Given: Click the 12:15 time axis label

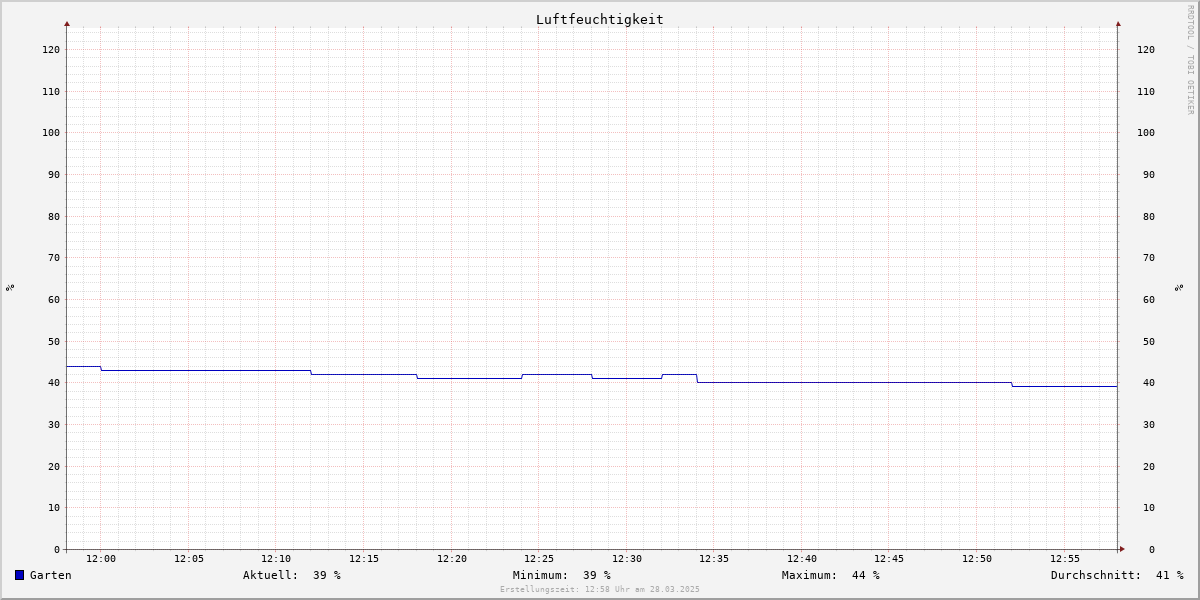Looking at the screenshot, I should coord(364,559).
